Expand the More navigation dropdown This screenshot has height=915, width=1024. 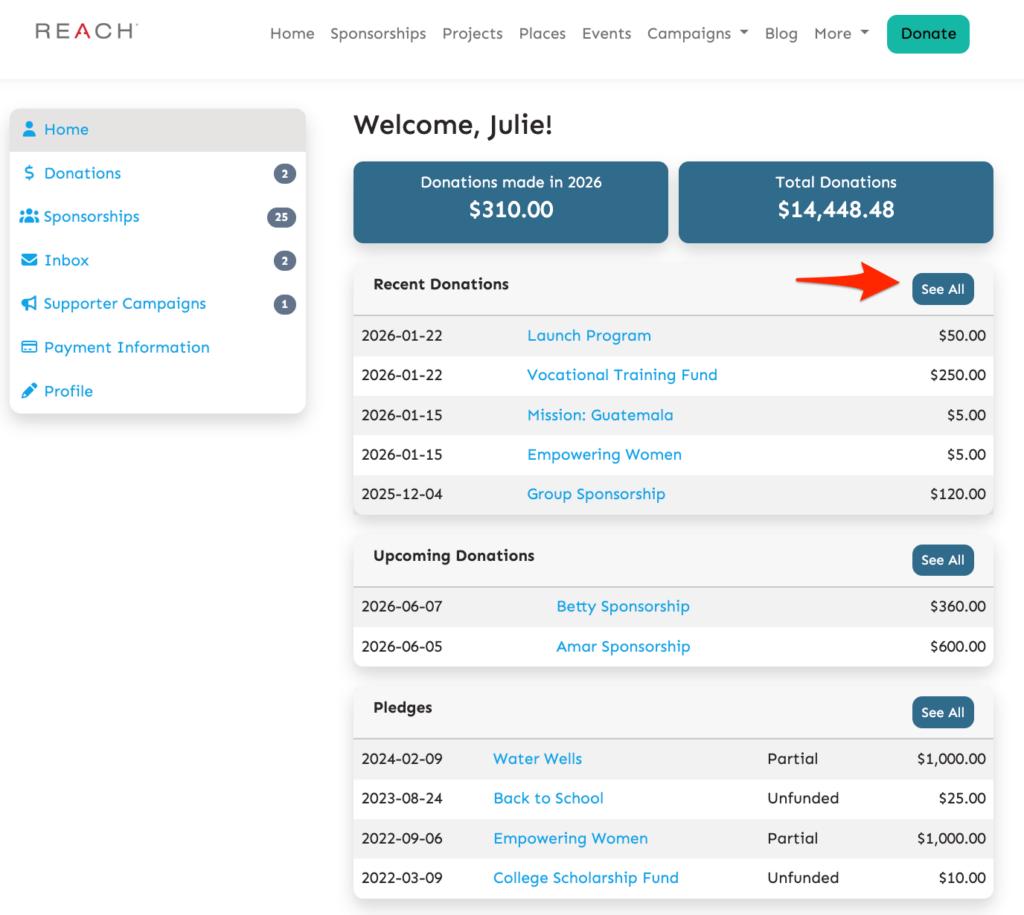(840, 33)
